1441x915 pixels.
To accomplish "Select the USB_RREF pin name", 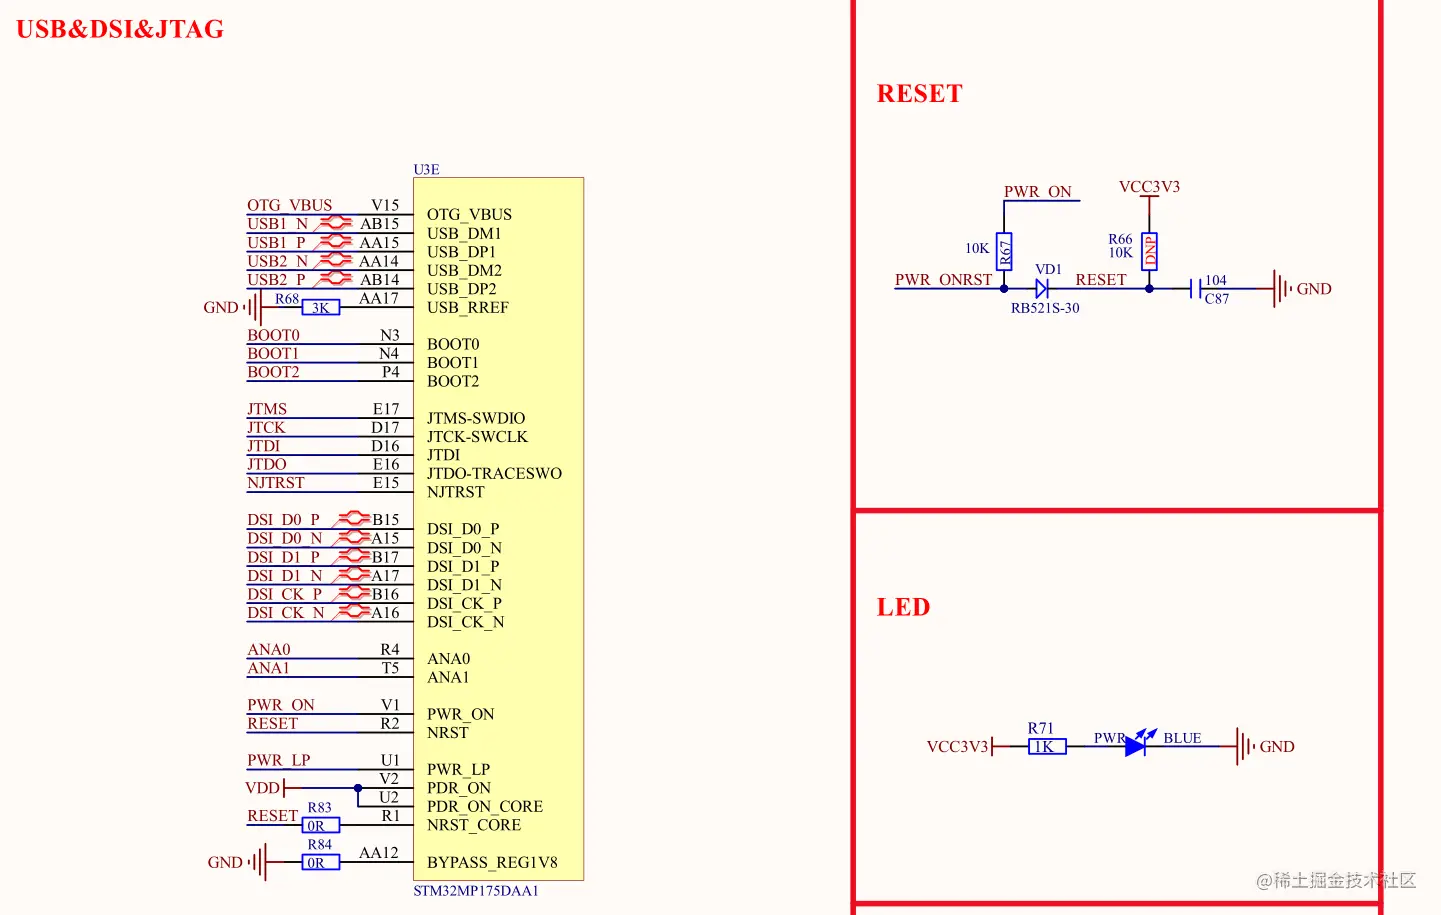I will (x=468, y=308).
